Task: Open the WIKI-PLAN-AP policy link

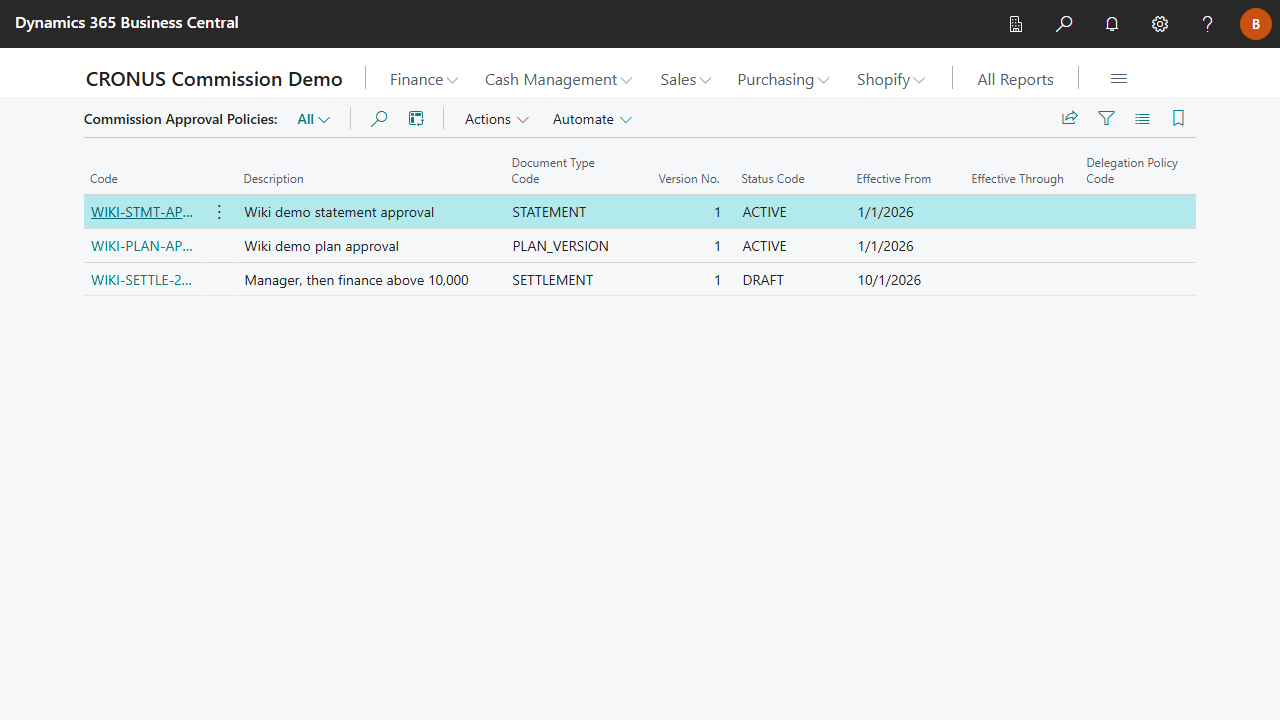Action: [142, 246]
